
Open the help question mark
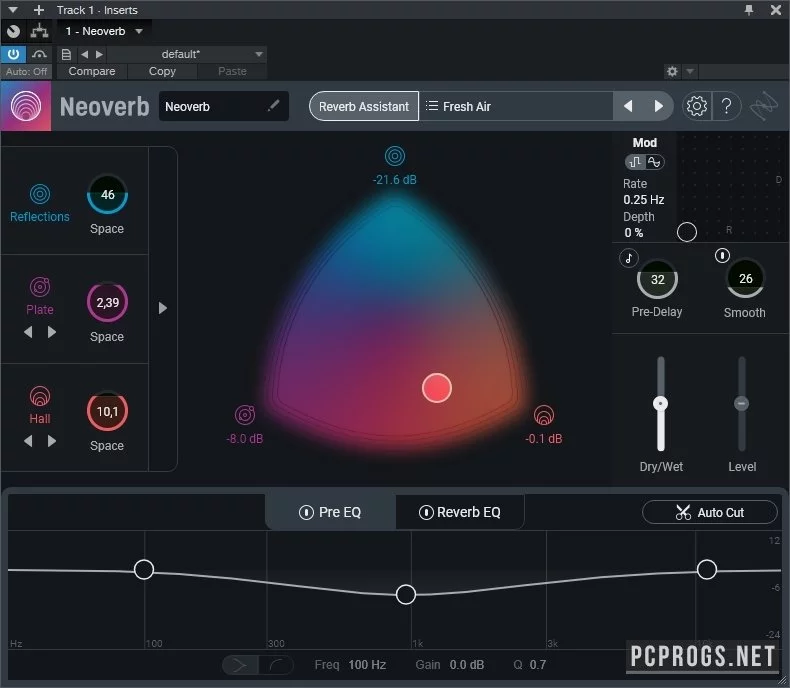point(726,106)
